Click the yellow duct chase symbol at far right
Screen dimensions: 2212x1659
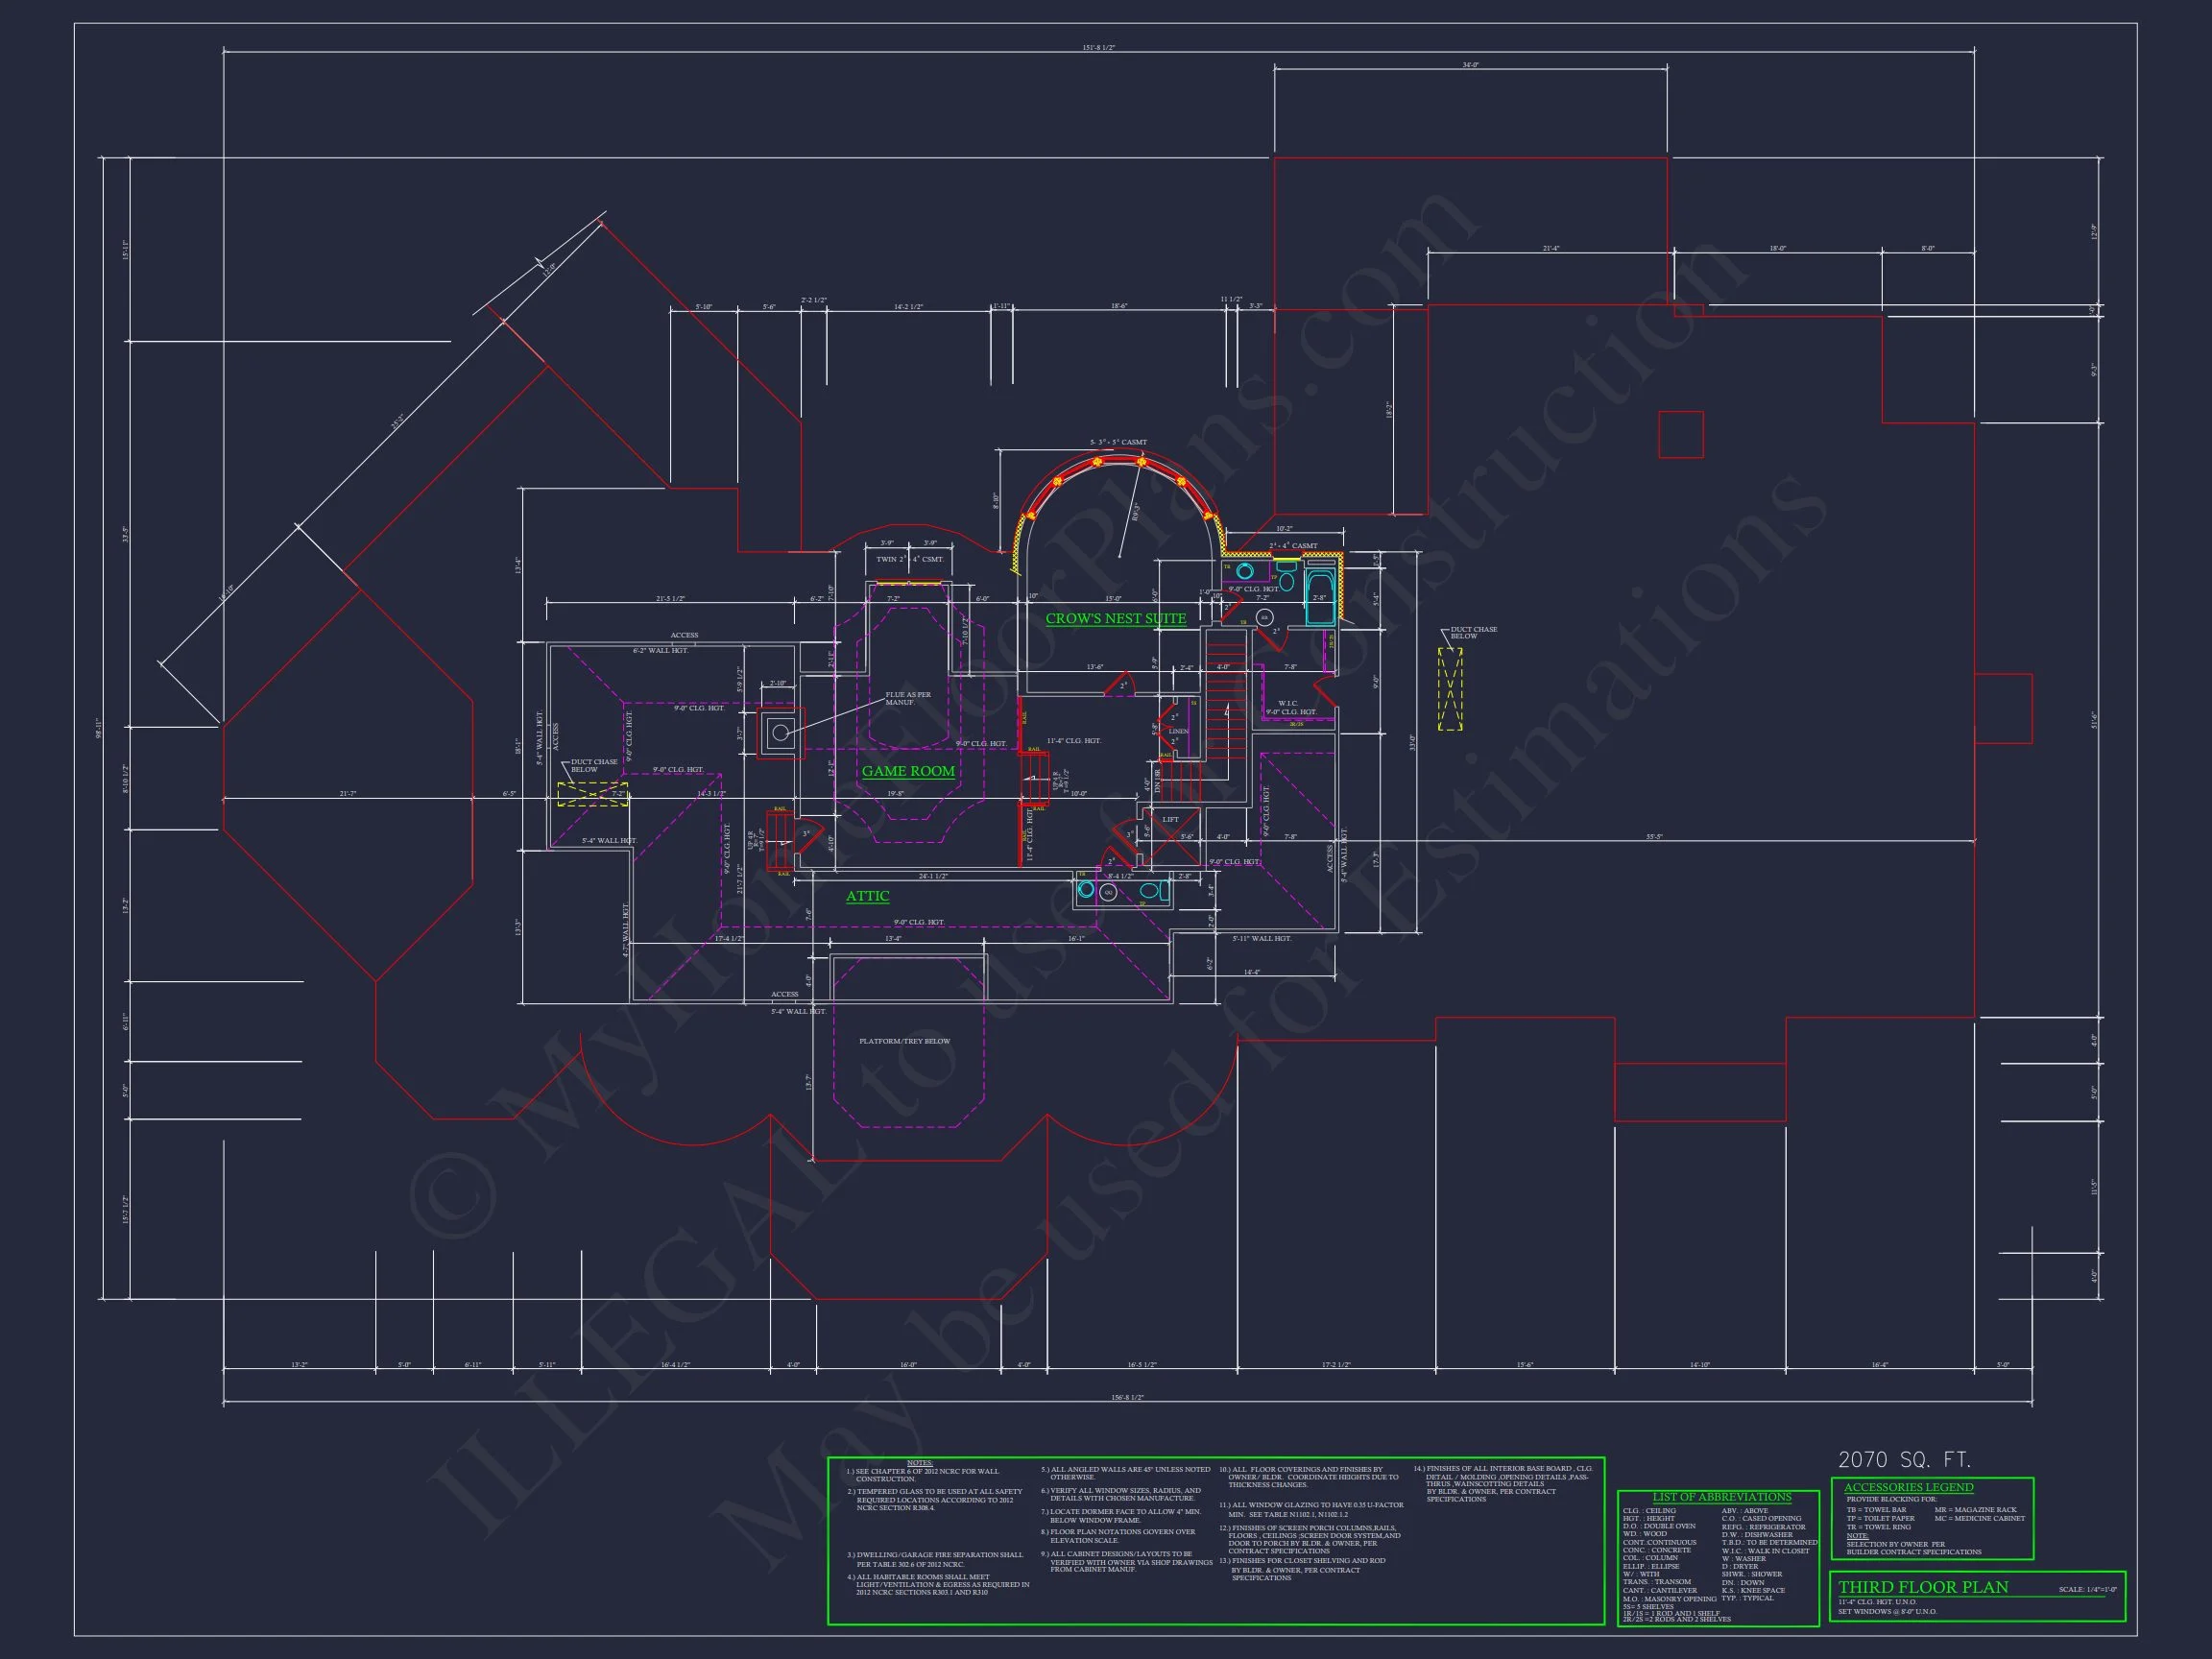[1450, 689]
